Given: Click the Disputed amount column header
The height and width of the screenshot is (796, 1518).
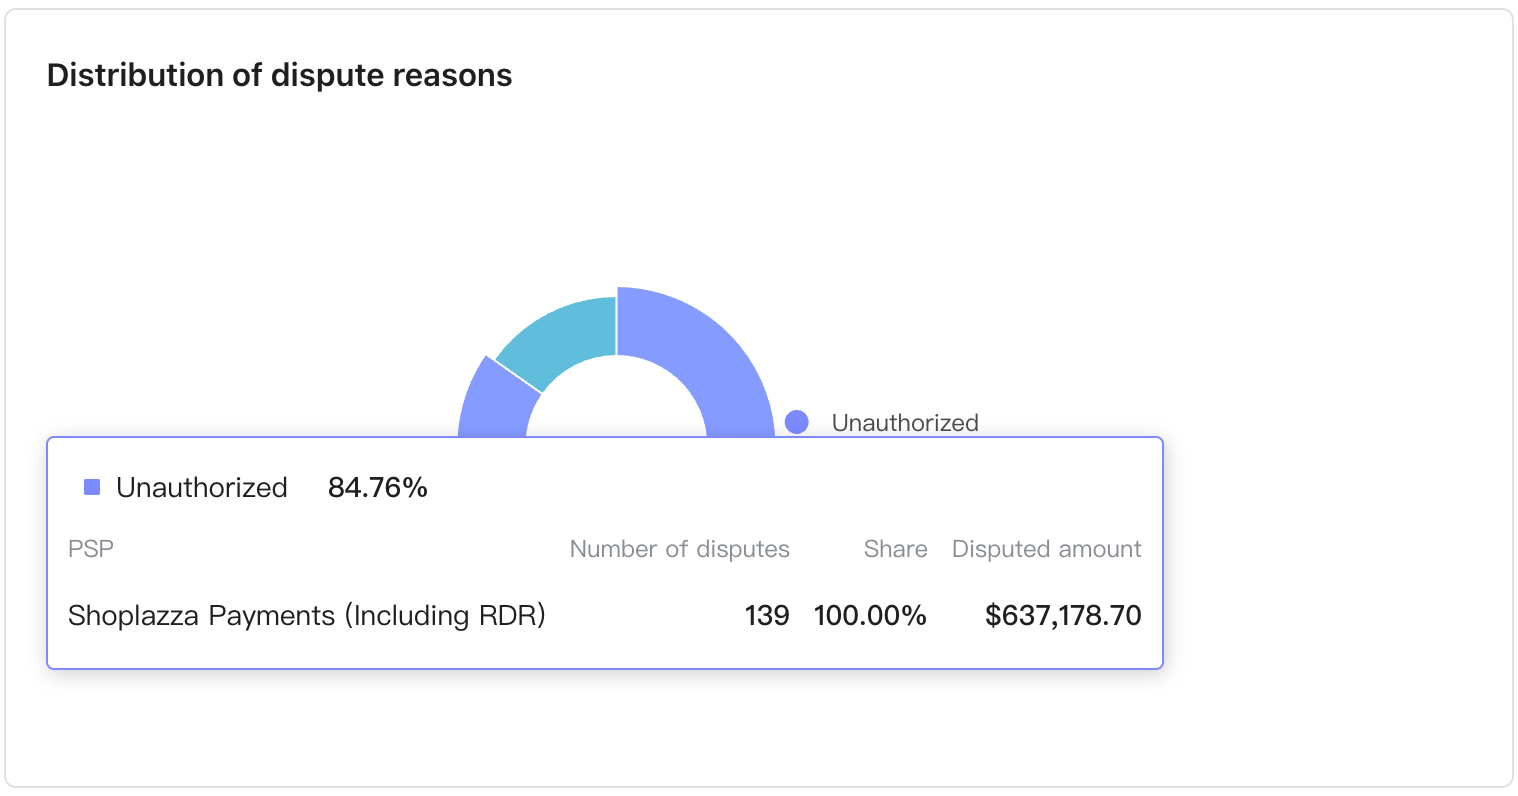Looking at the screenshot, I should click(1046, 549).
